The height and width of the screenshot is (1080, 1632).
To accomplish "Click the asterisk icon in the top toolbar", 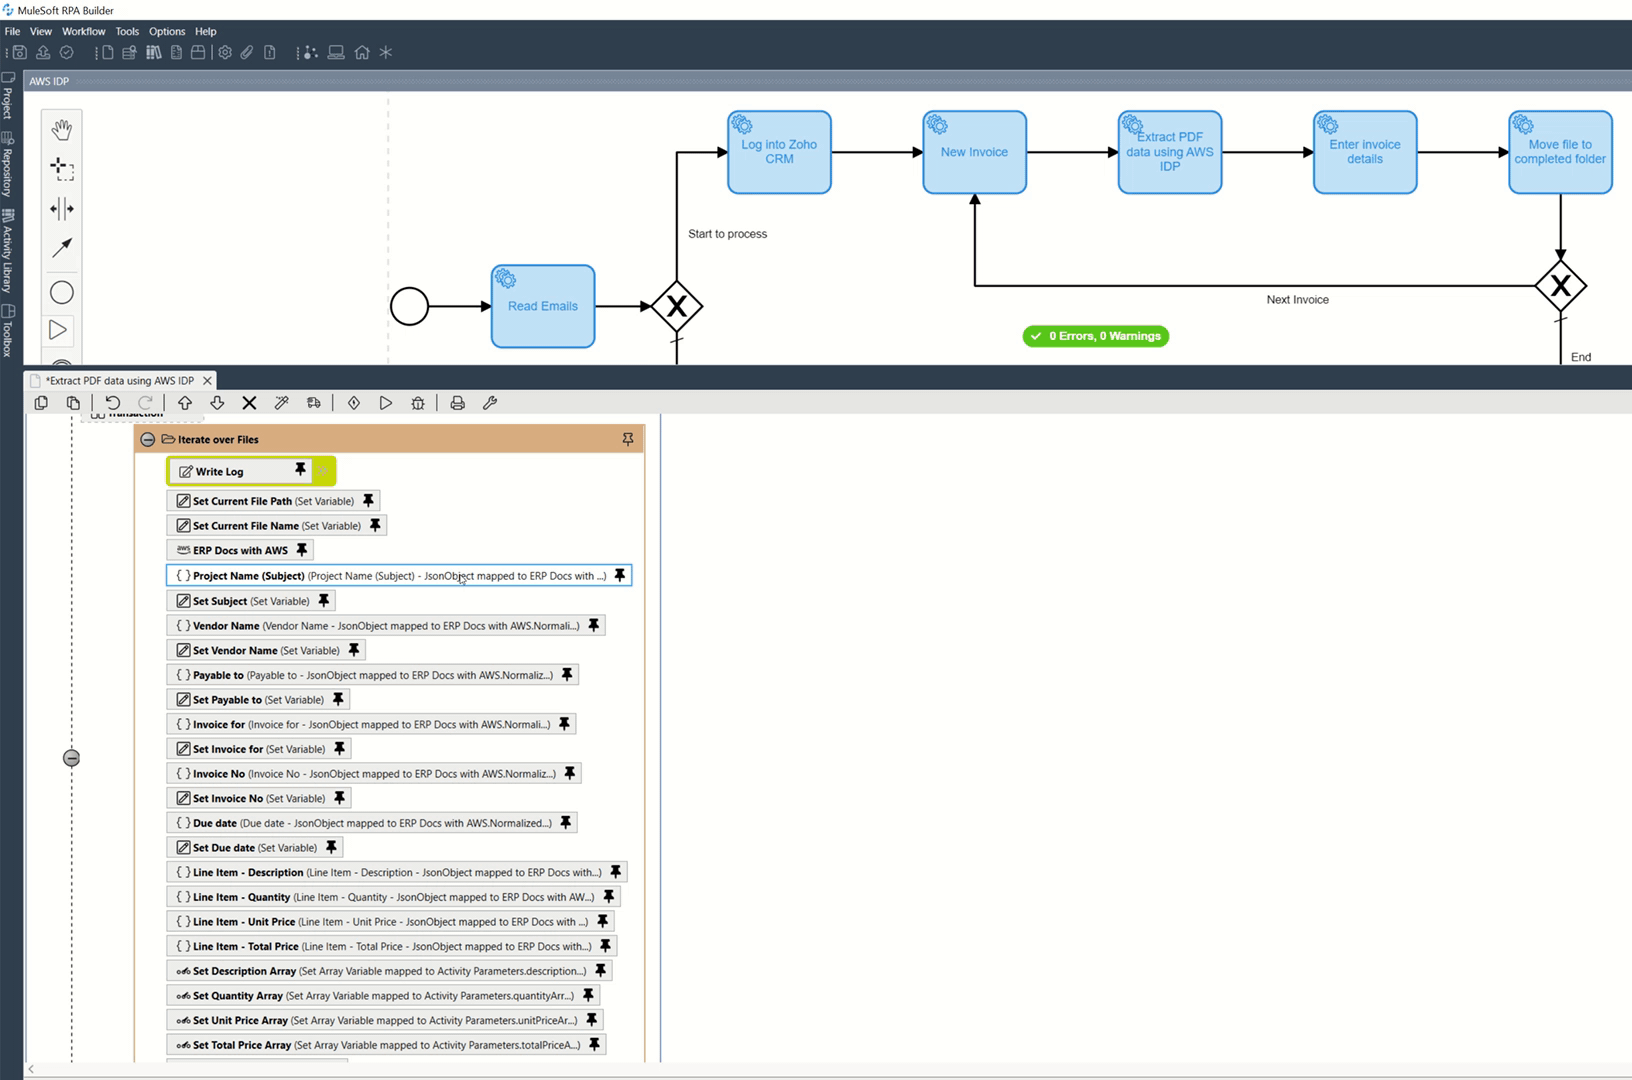I will click(386, 53).
